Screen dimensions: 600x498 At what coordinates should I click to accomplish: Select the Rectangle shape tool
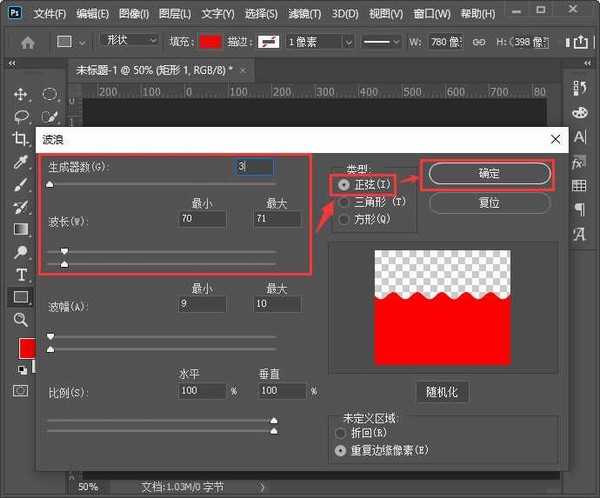tap(20, 297)
